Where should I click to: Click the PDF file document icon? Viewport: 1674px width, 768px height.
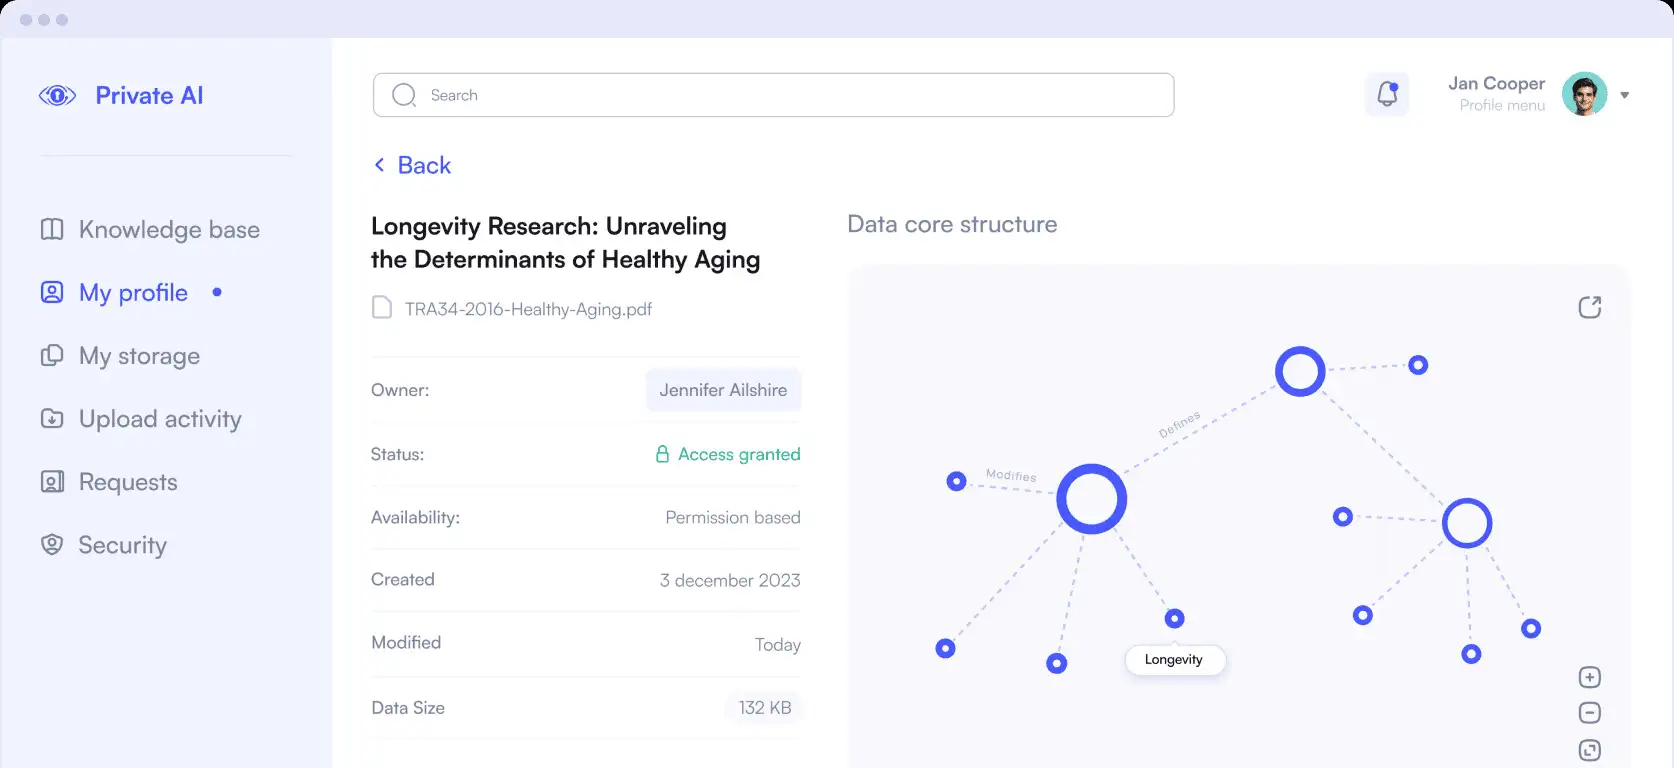click(x=381, y=308)
